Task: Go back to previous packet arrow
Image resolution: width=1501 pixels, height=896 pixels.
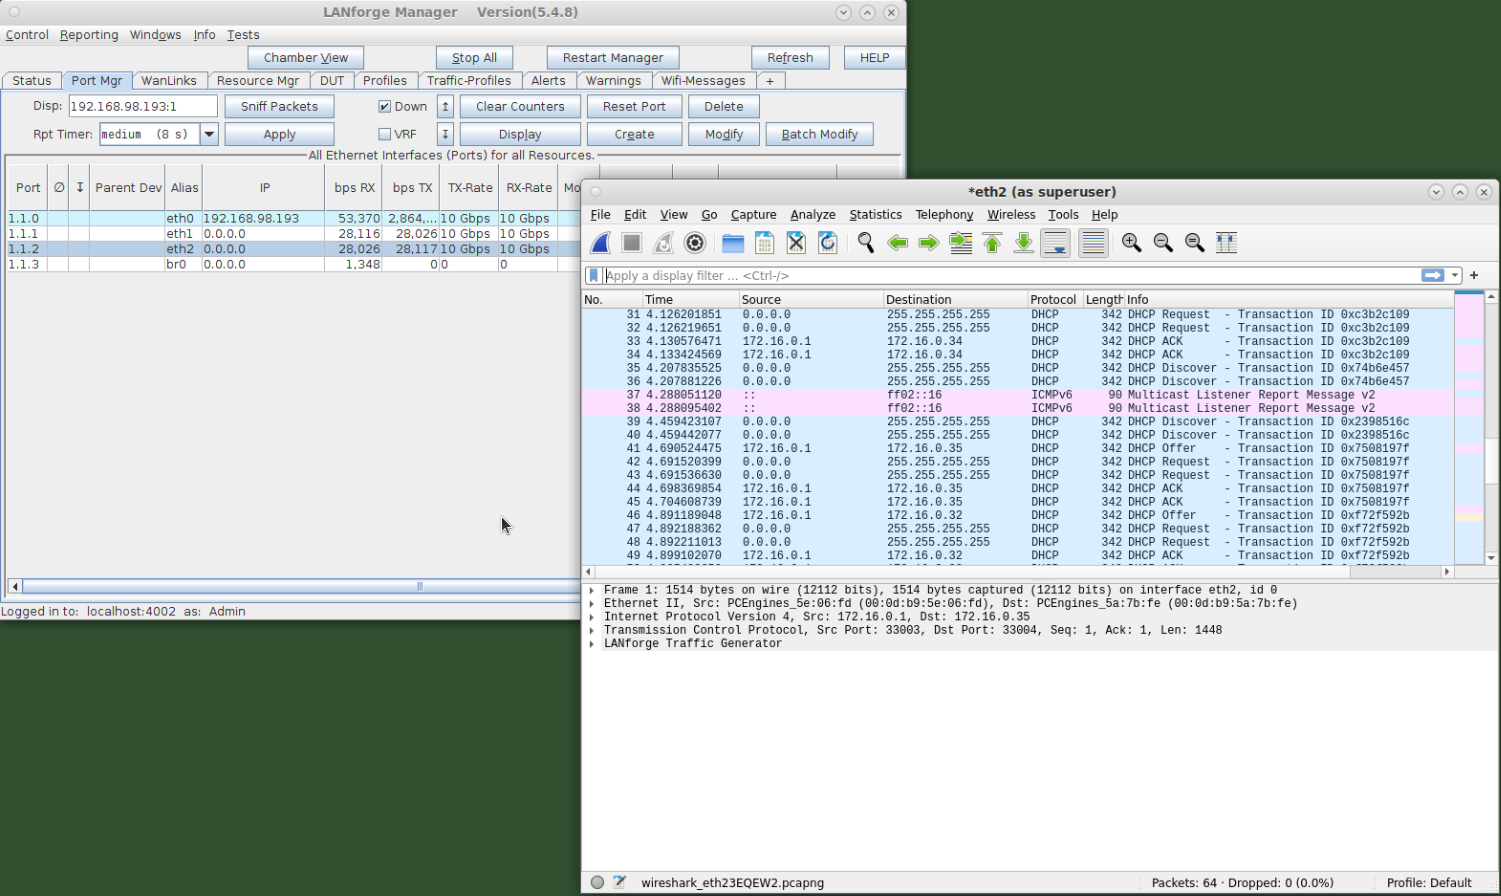Action: pos(898,243)
